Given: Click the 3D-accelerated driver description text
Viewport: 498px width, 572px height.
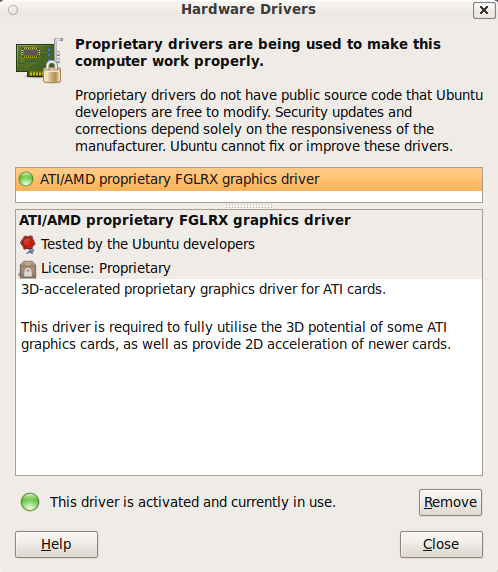Looking at the screenshot, I should click(x=204, y=289).
